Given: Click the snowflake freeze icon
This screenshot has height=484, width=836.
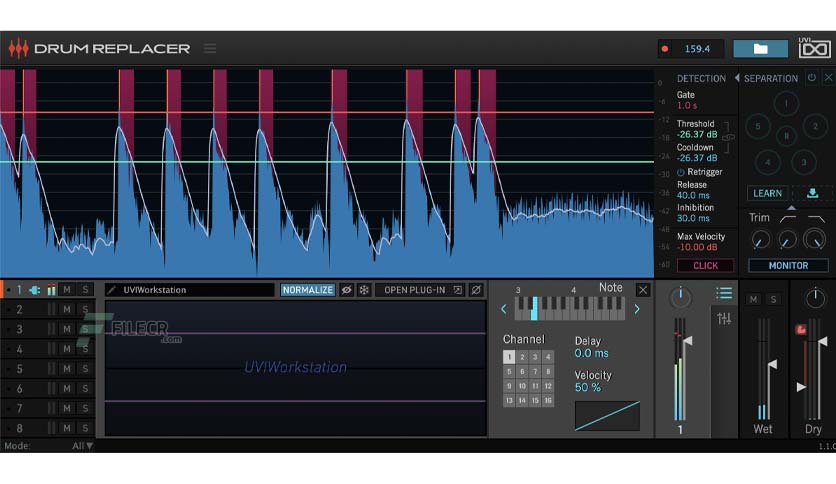Looking at the screenshot, I should (x=364, y=290).
